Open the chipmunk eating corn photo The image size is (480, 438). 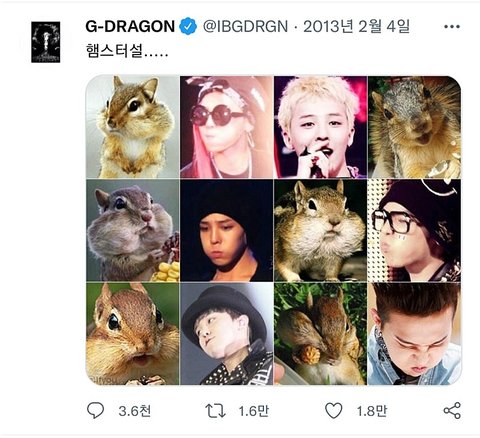(x=133, y=230)
